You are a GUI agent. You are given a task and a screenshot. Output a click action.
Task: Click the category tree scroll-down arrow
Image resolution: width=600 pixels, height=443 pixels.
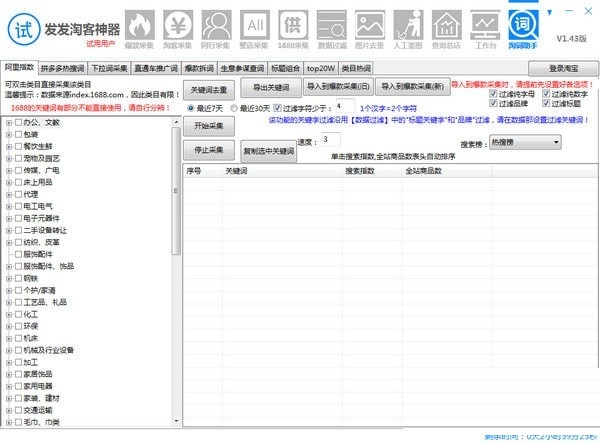click(x=176, y=421)
